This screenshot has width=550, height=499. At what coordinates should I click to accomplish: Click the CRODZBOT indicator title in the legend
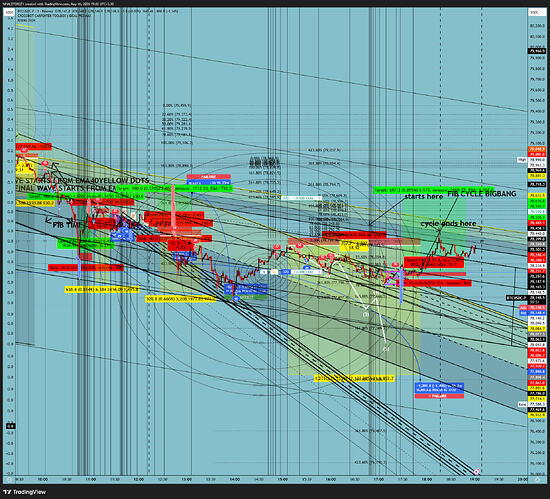(x=53, y=16)
